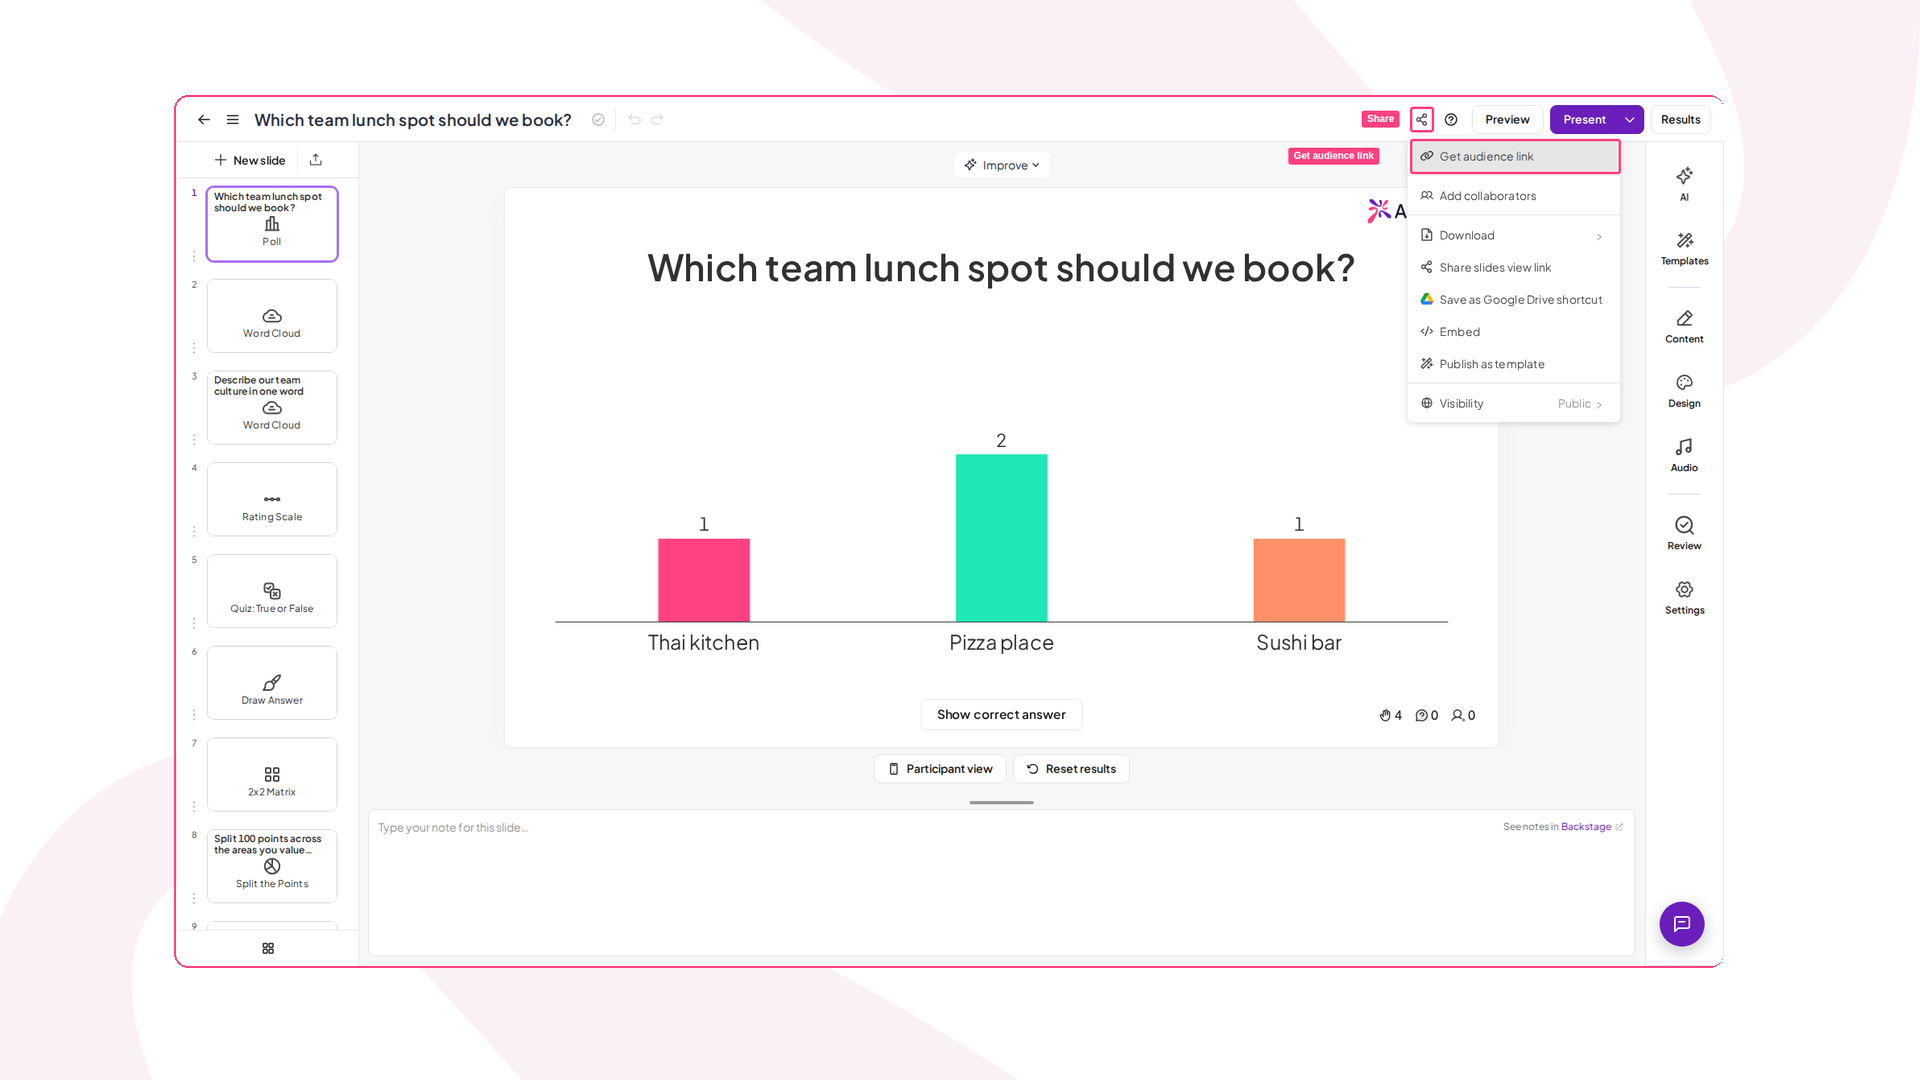Viewport: 1920px width, 1080px height.
Task: Expand the Present button dropdown arrow
Action: 1630,120
